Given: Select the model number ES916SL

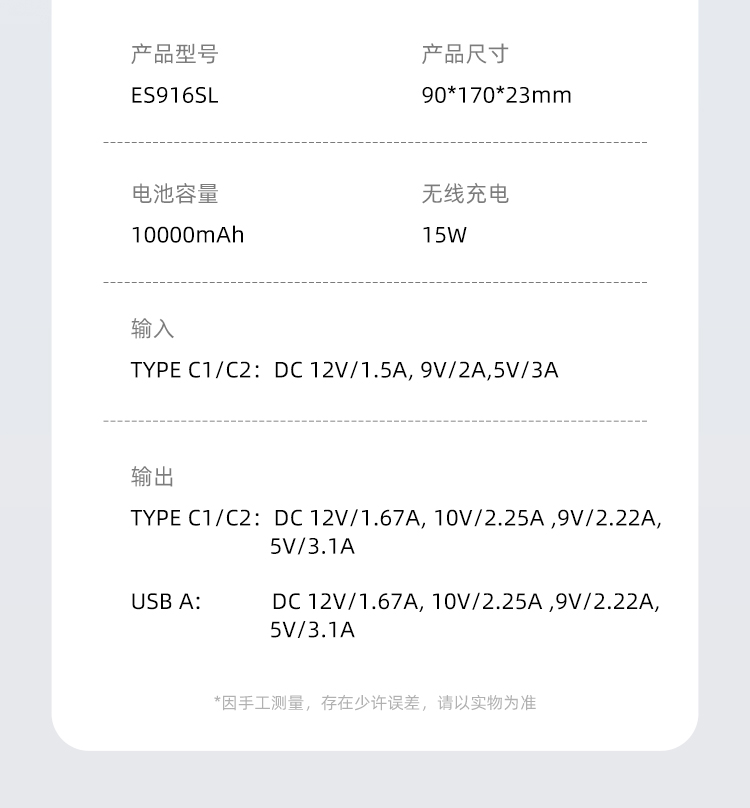Looking at the screenshot, I should (174, 96).
